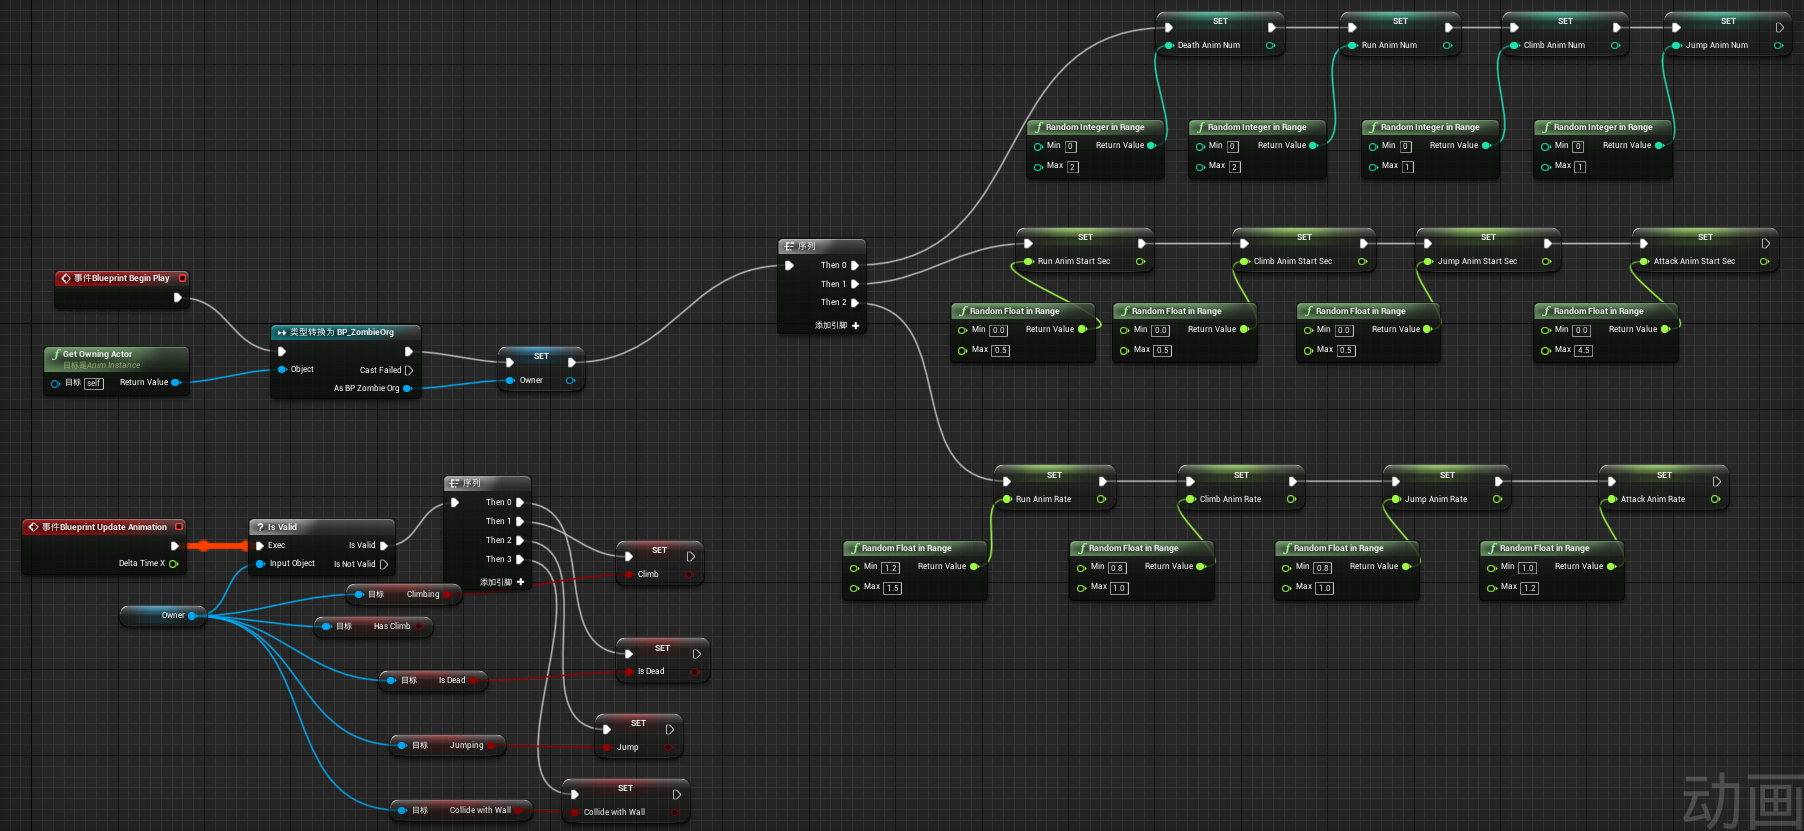
Task: Click the Collide with Wall getter target pin
Action: pos(402,810)
